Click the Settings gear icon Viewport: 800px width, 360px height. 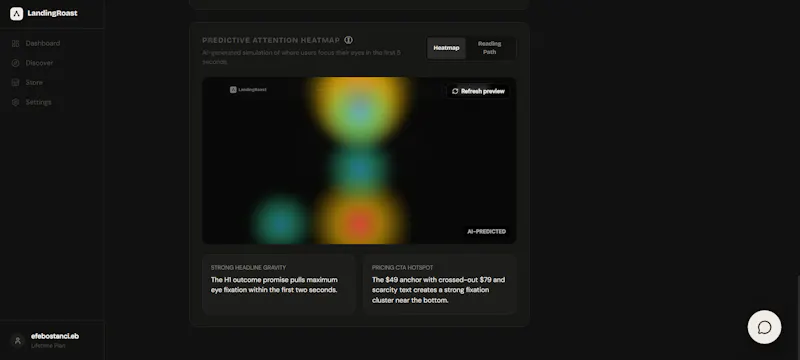coord(15,102)
